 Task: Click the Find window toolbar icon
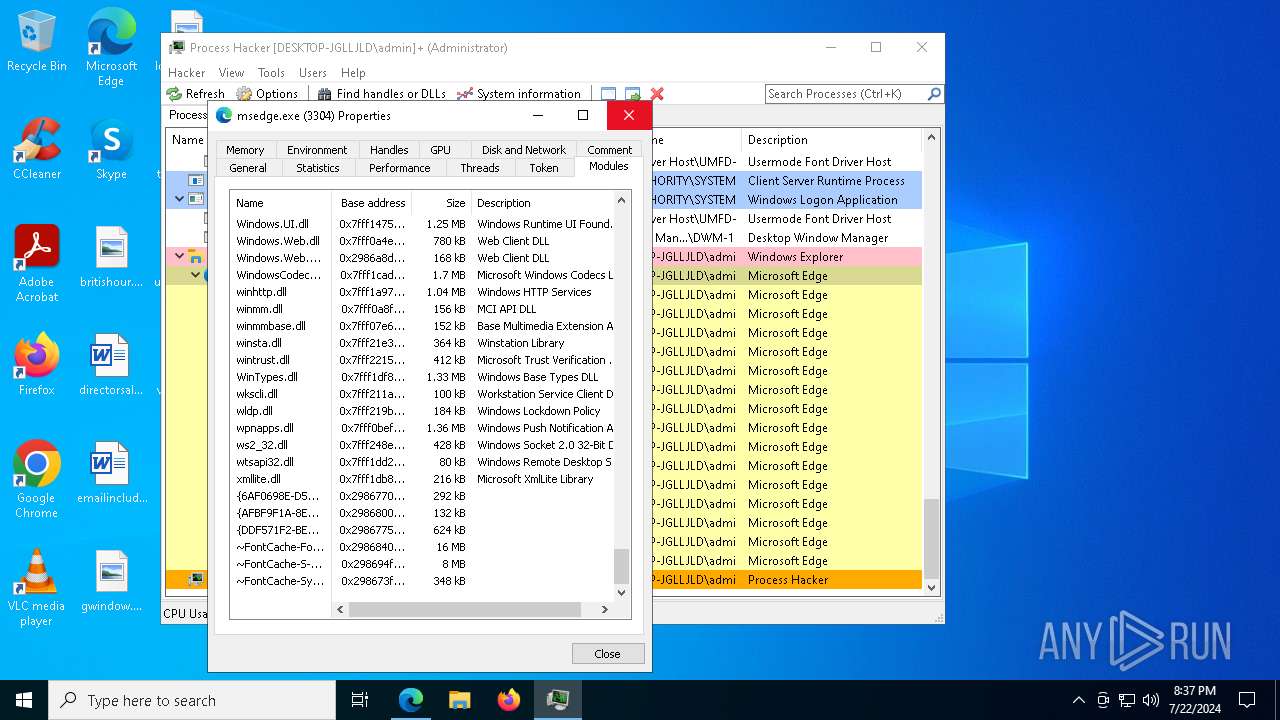tap(608, 94)
